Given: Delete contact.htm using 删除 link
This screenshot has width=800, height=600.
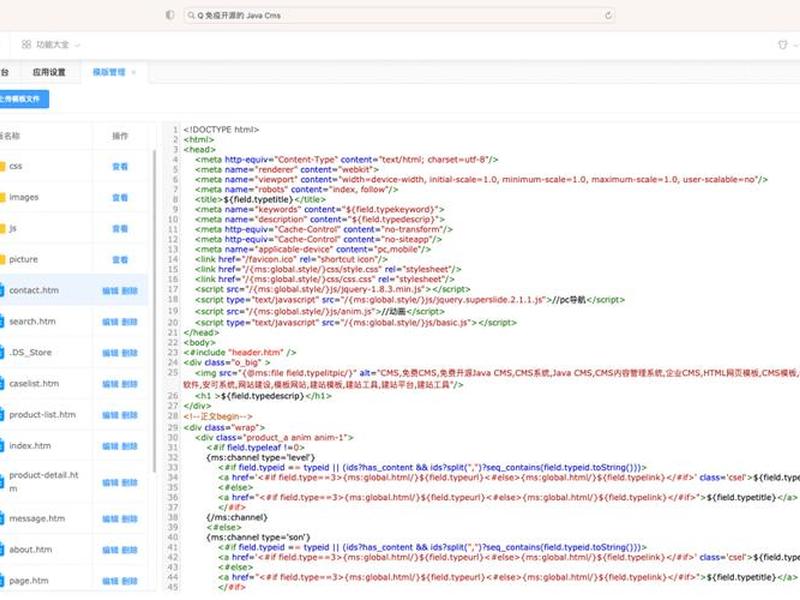Looking at the screenshot, I should 130,291.
